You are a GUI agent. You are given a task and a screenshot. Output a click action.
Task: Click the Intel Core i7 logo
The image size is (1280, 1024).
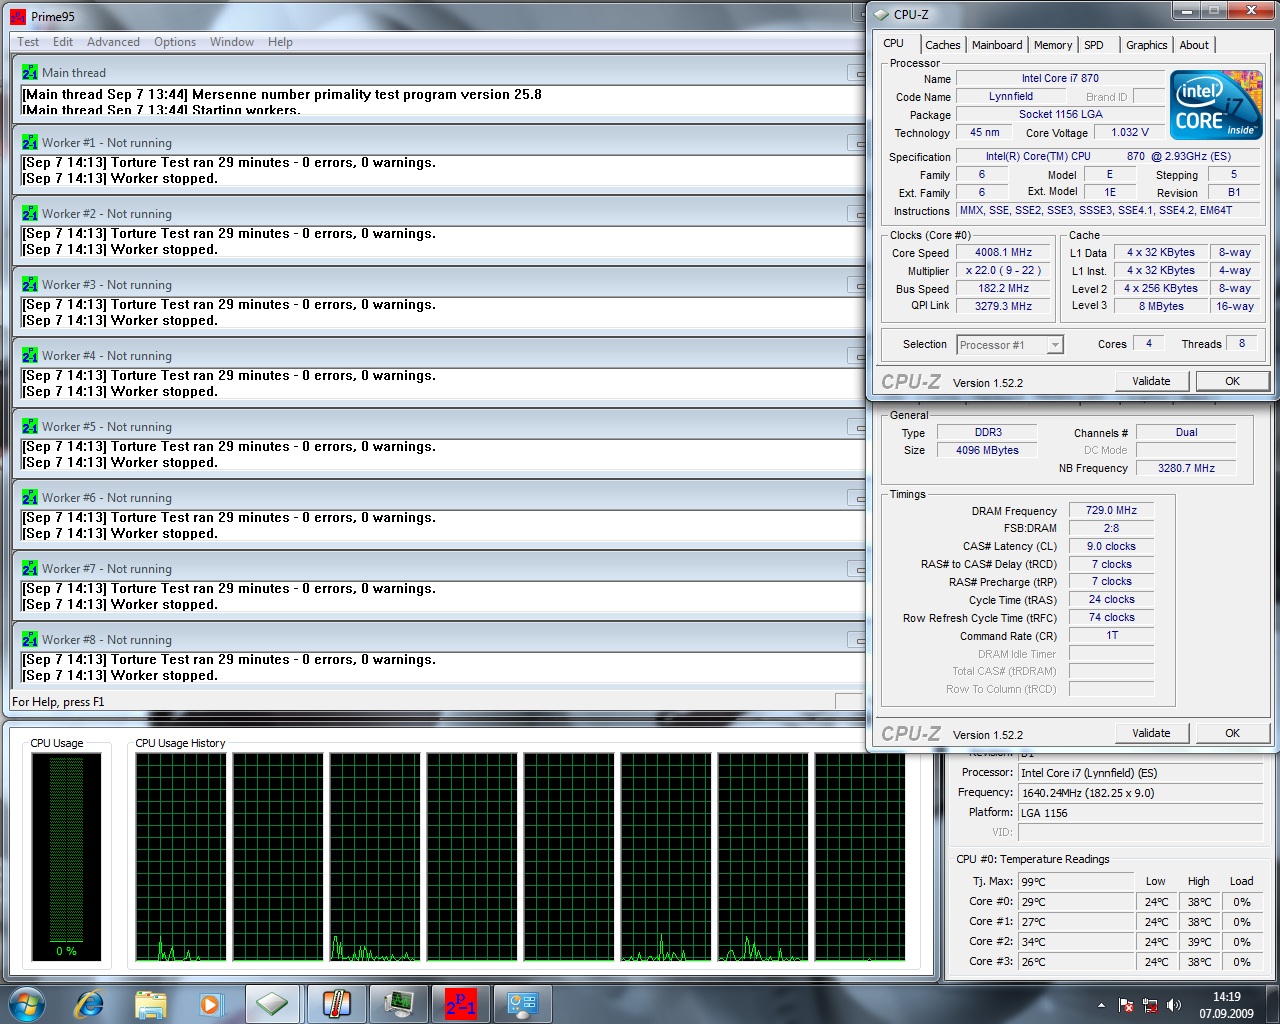pyautogui.click(x=1216, y=104)
